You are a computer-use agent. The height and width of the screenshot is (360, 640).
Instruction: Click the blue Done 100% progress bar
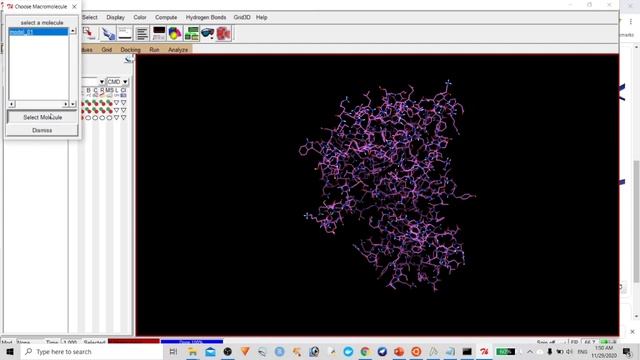point(192,341)
